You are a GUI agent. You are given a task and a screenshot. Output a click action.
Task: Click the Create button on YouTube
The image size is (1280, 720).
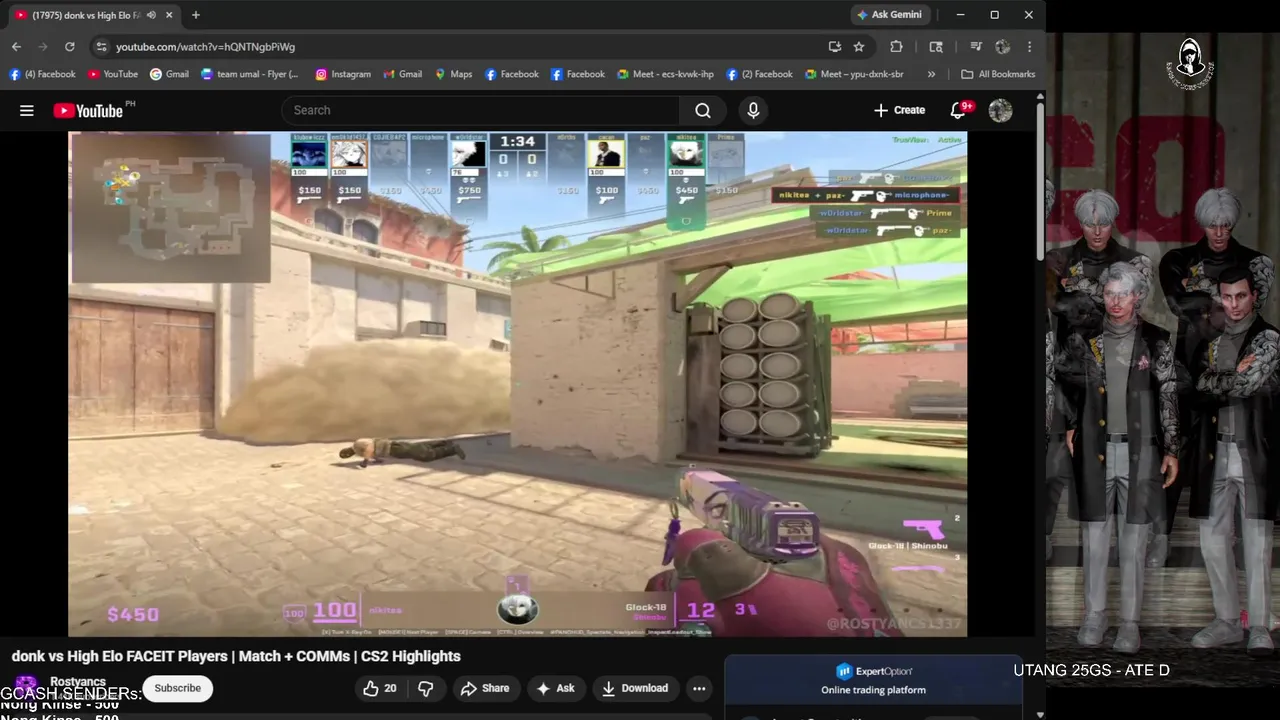tap(899, 110)
